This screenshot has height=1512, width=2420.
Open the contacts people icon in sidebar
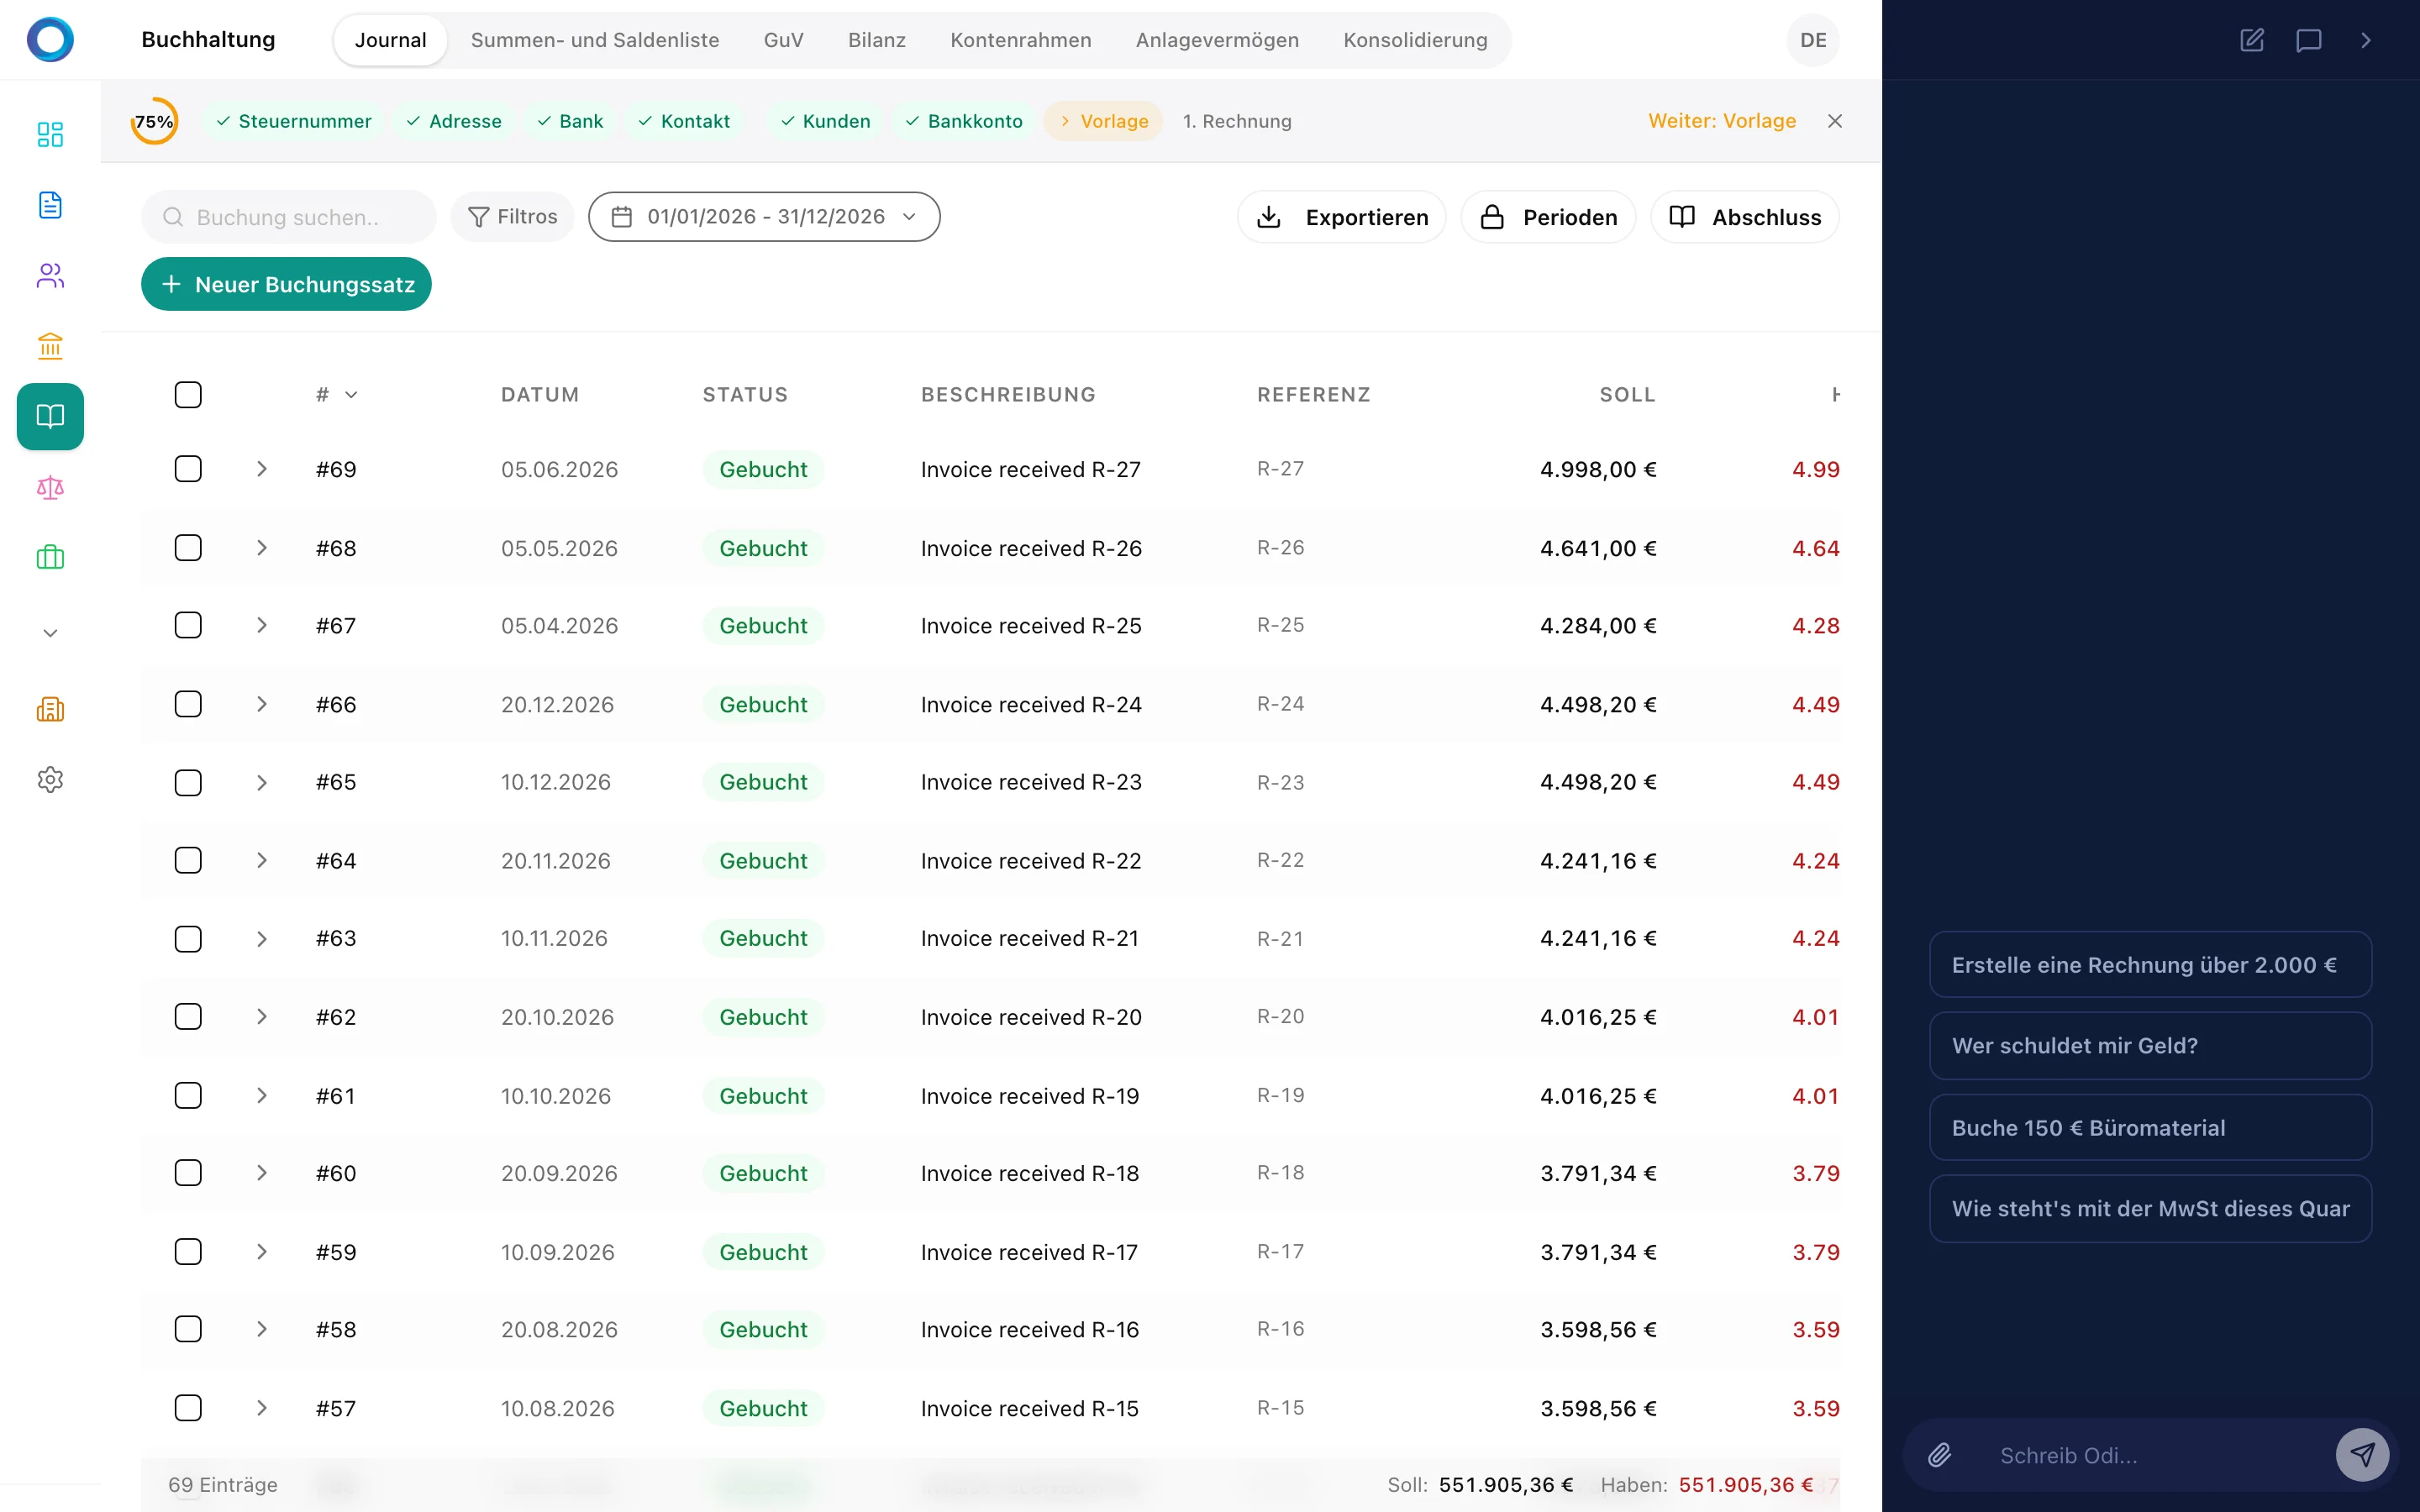(x=50, y=276)
